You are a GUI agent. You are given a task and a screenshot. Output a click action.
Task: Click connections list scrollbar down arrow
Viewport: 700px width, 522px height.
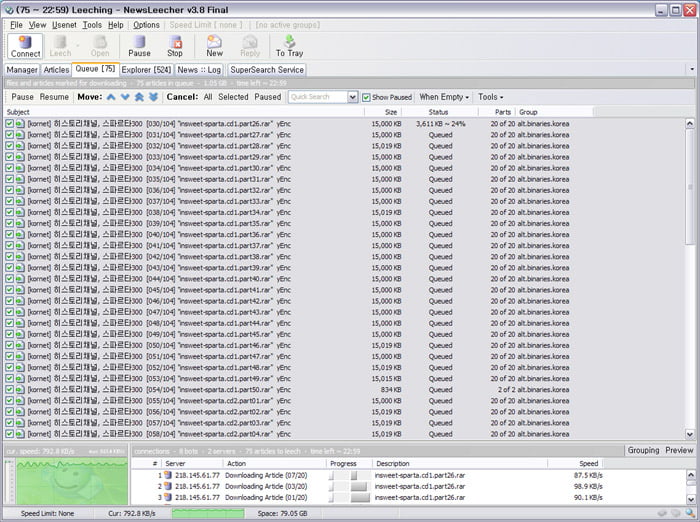(x=690, y=499)
